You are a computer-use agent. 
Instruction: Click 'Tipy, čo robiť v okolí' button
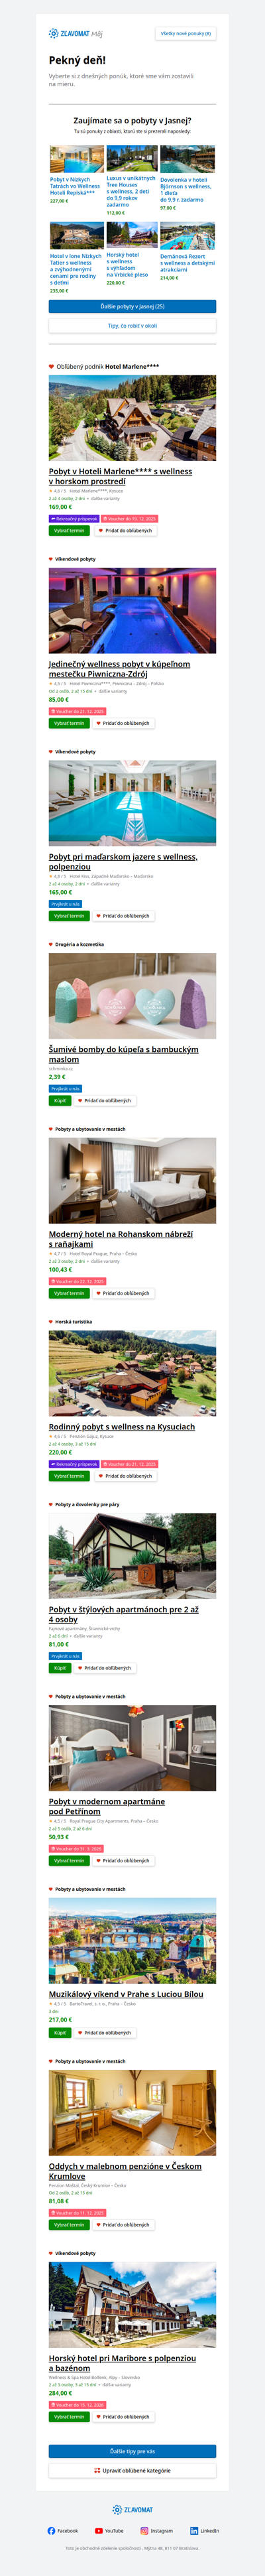[132, 326]
